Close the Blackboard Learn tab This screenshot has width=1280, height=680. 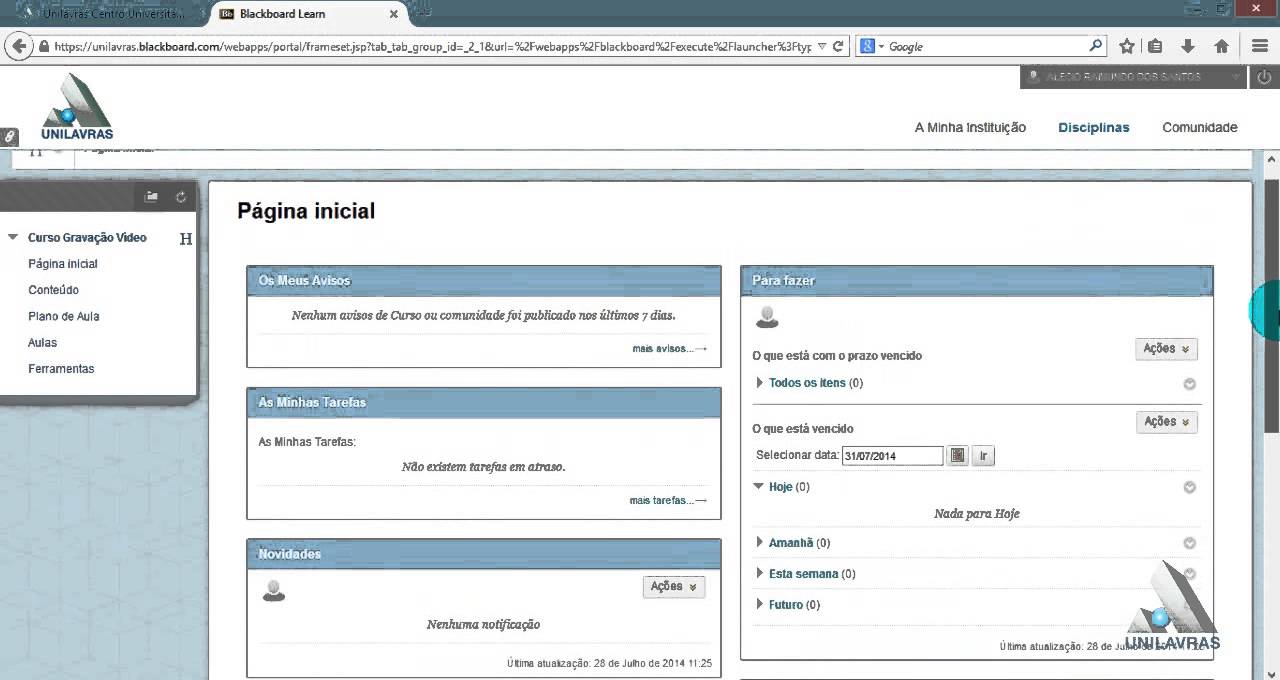pos(394,13)
